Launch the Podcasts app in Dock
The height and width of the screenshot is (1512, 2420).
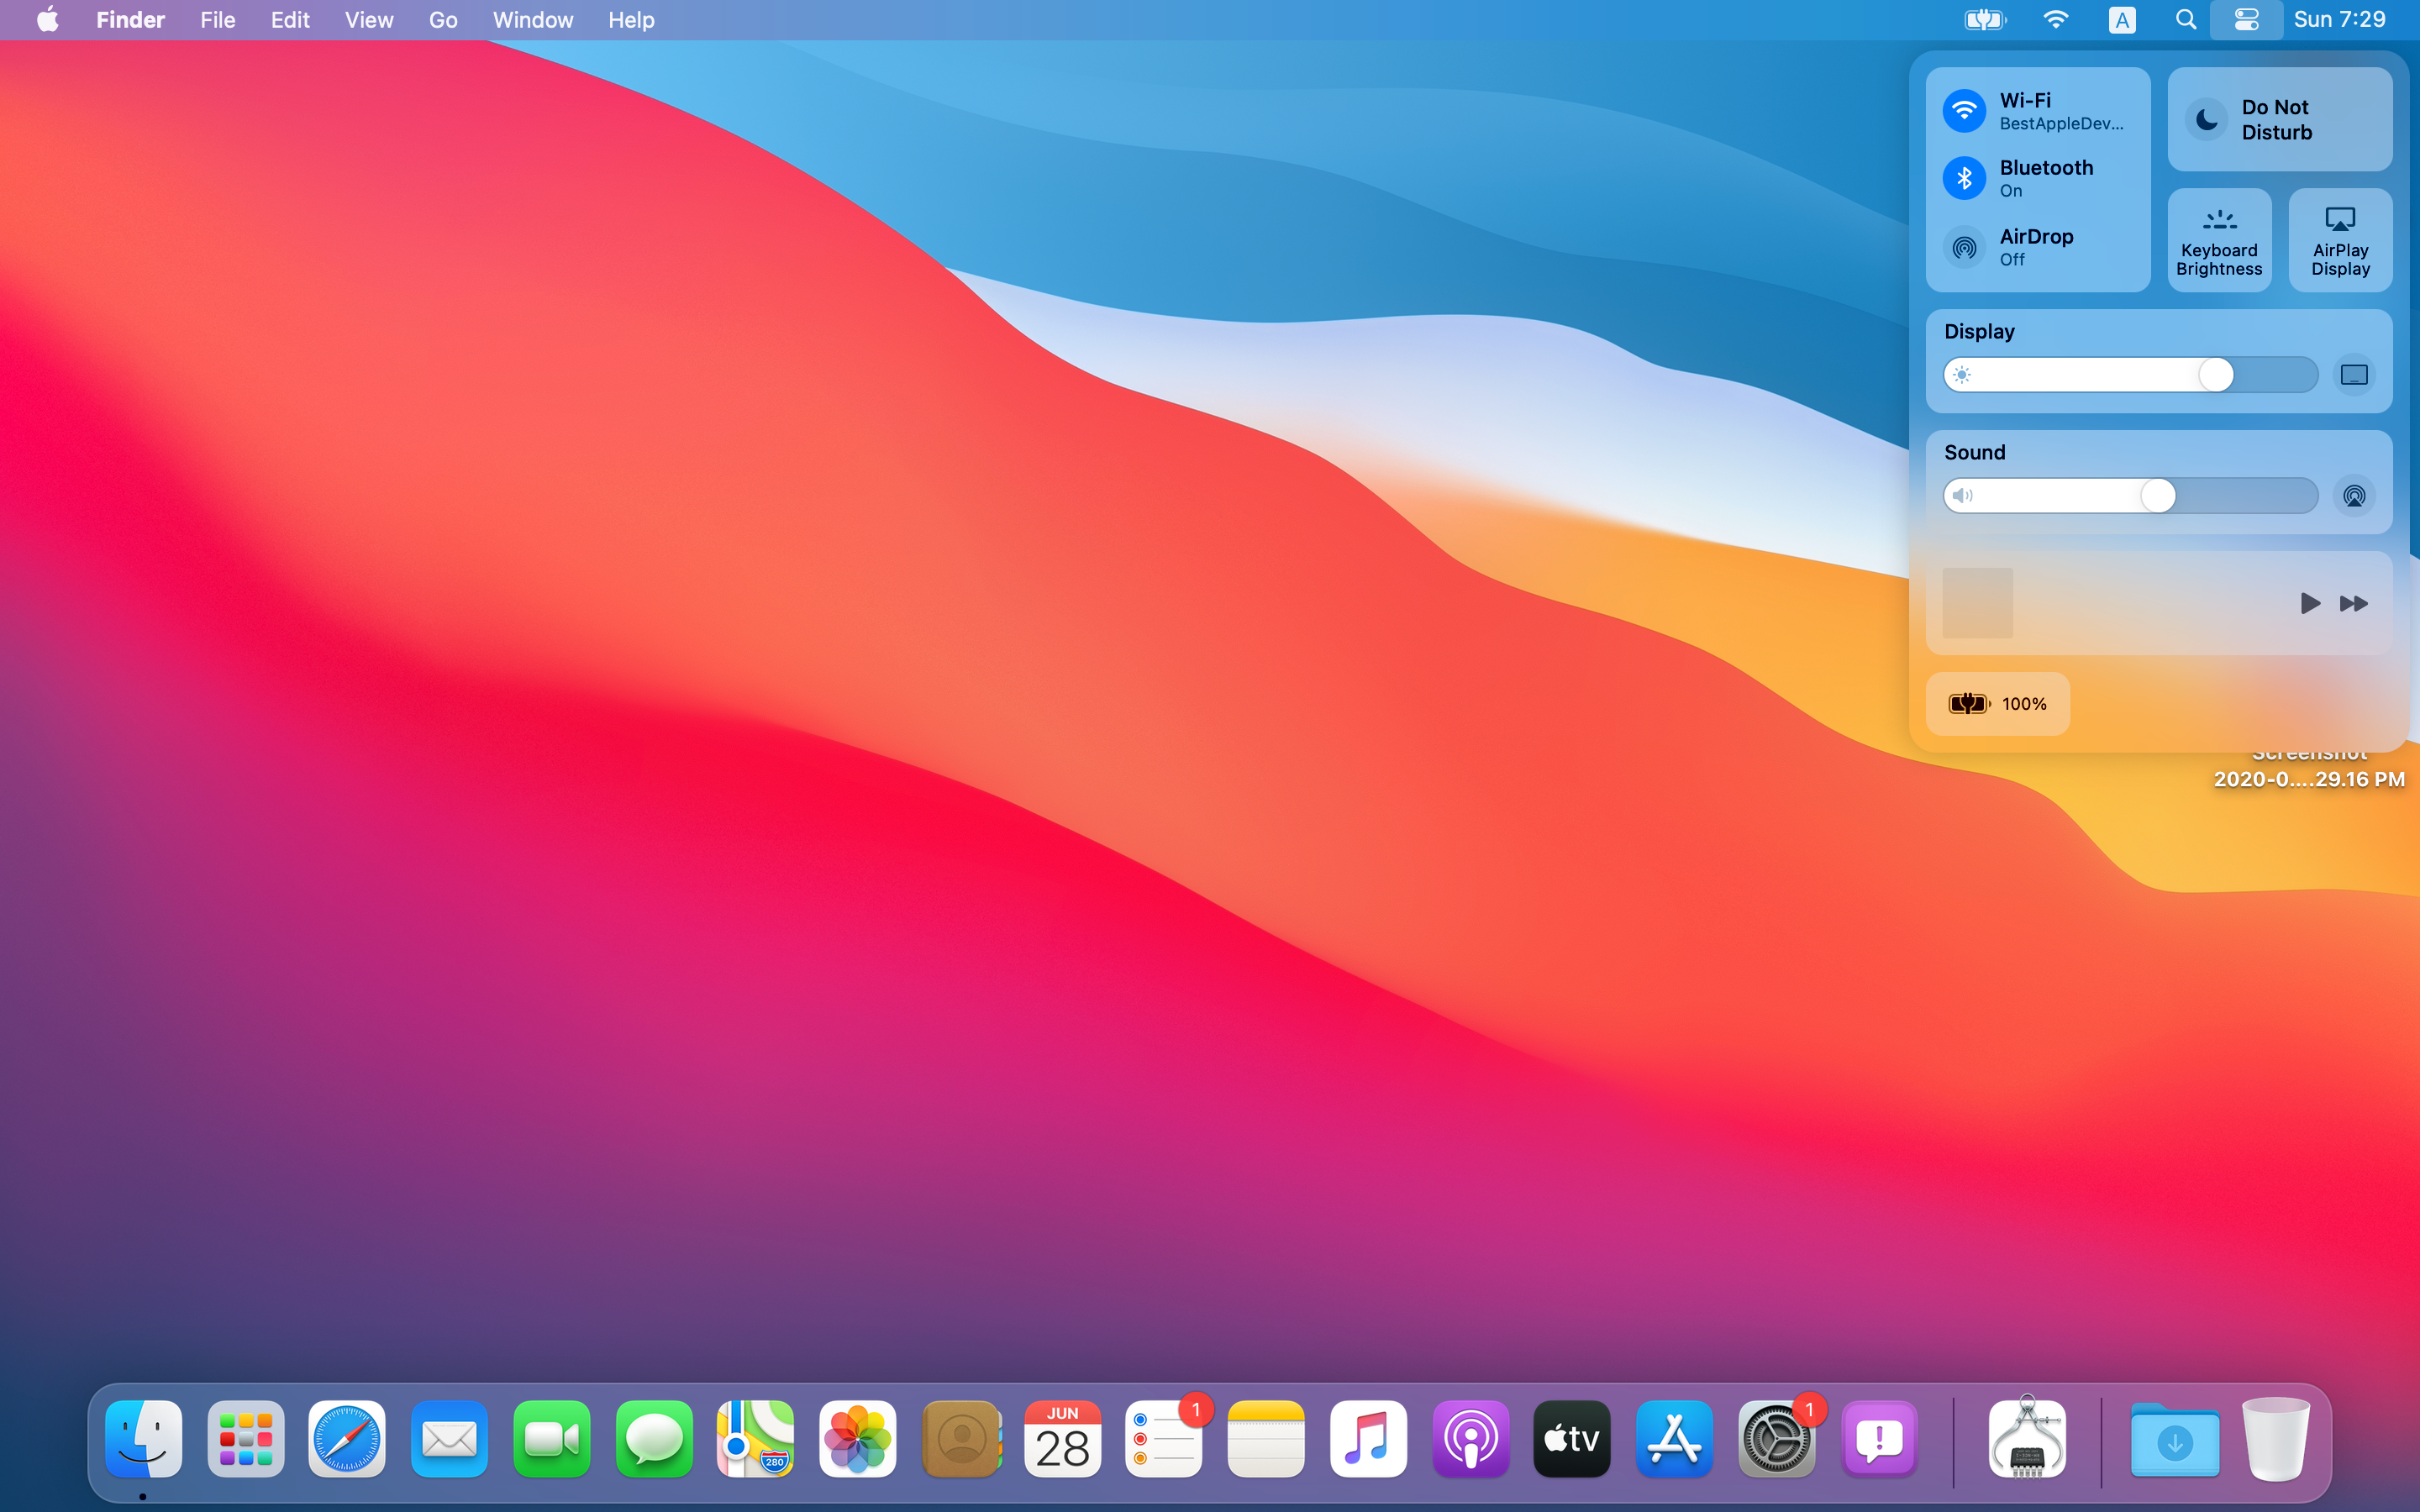coord(1470,1439)
